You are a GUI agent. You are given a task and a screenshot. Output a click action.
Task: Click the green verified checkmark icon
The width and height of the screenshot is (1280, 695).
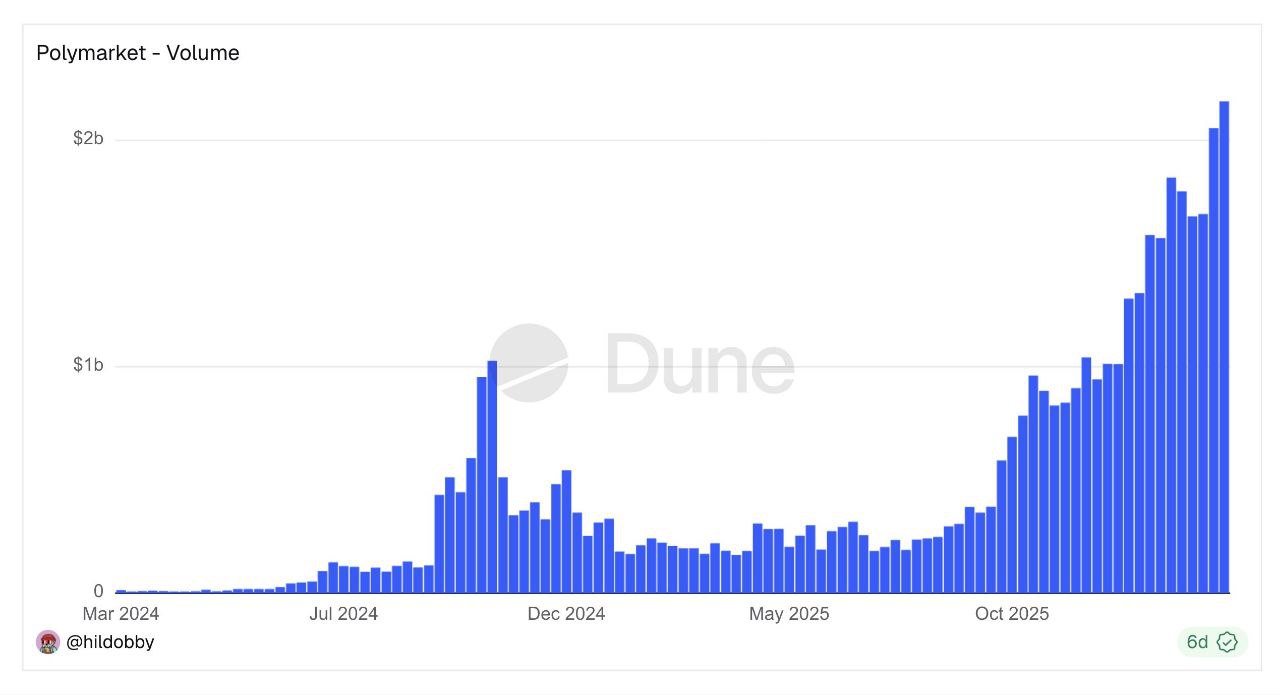(1227, 642)
